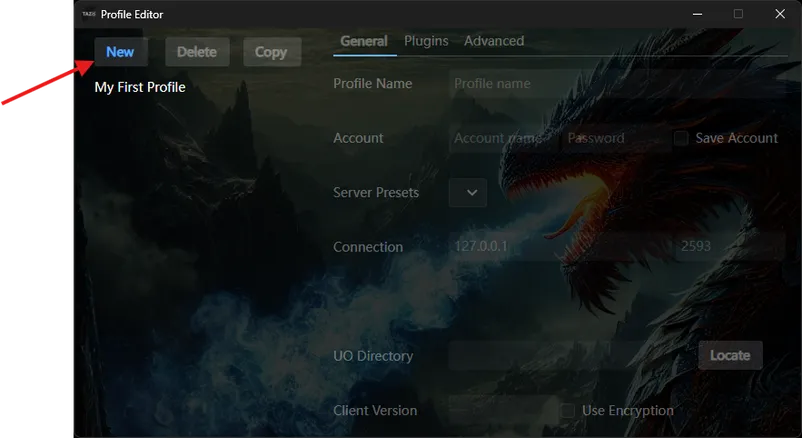Click the Client Version field

point(503,410)
